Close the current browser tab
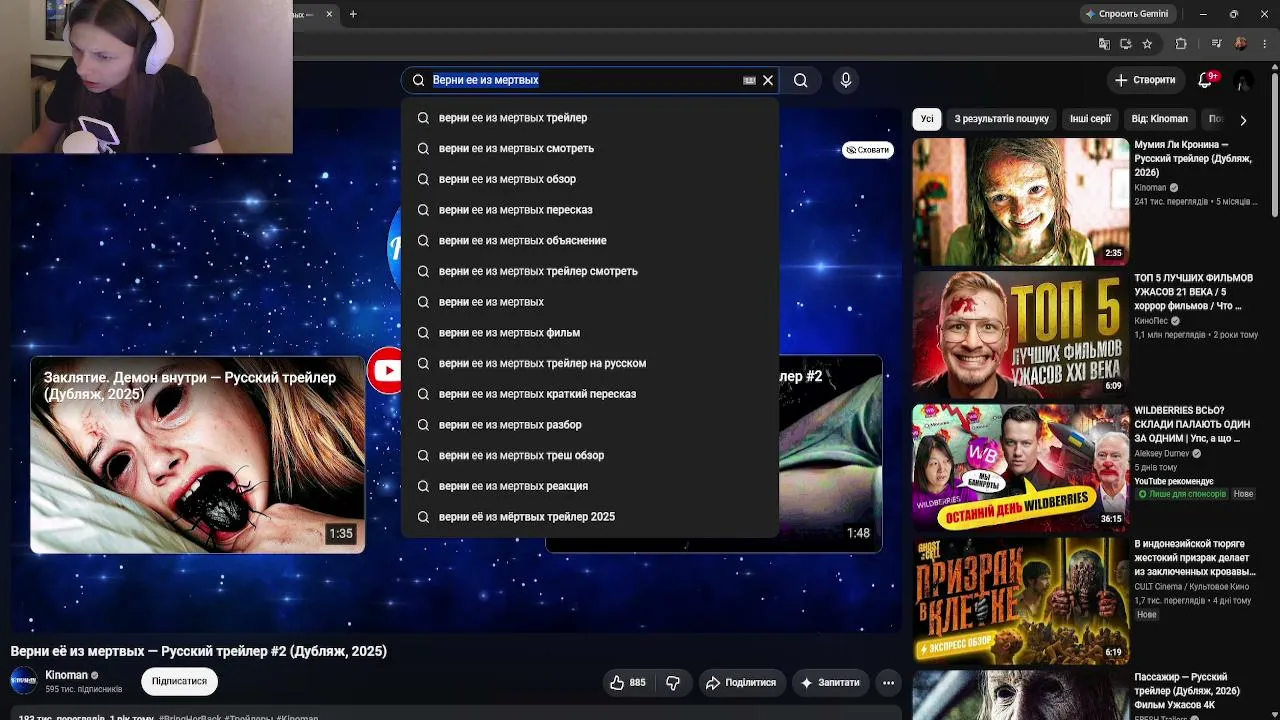Screen dimensions: 1280x720 (328, 14)
